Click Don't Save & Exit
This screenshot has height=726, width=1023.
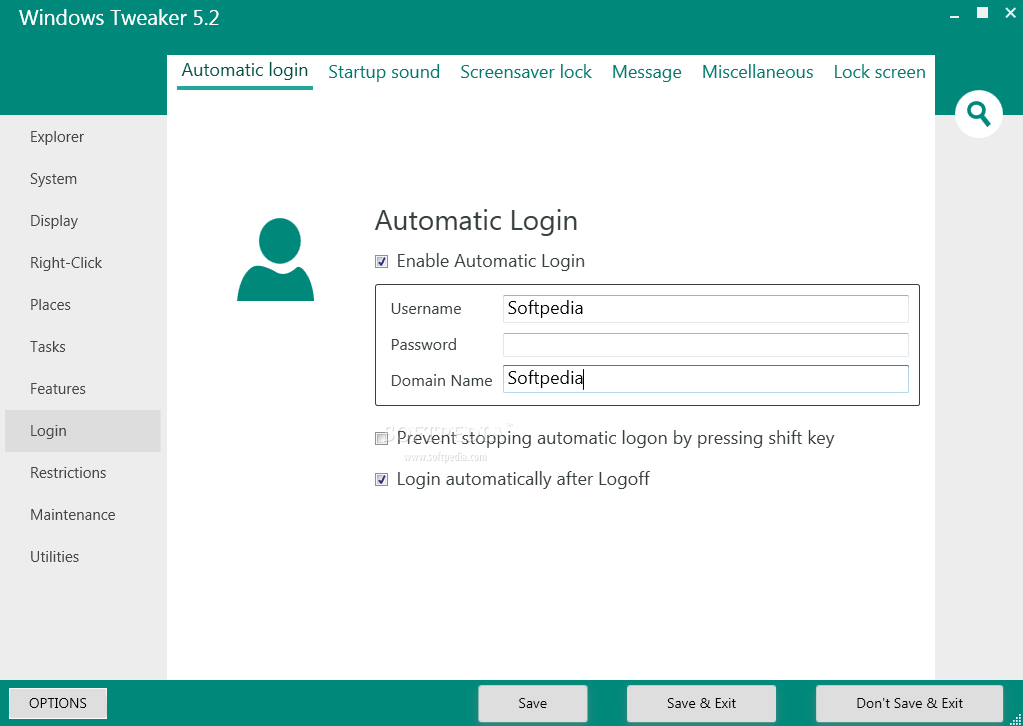(909, 703)
